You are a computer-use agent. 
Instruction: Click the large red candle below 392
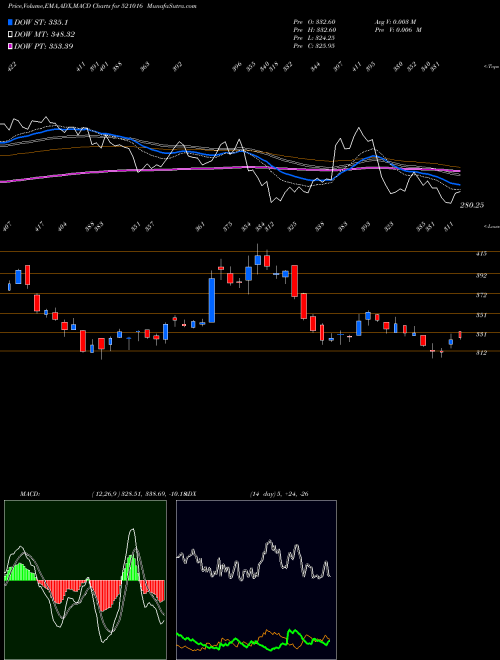click(x=295, y=281)
